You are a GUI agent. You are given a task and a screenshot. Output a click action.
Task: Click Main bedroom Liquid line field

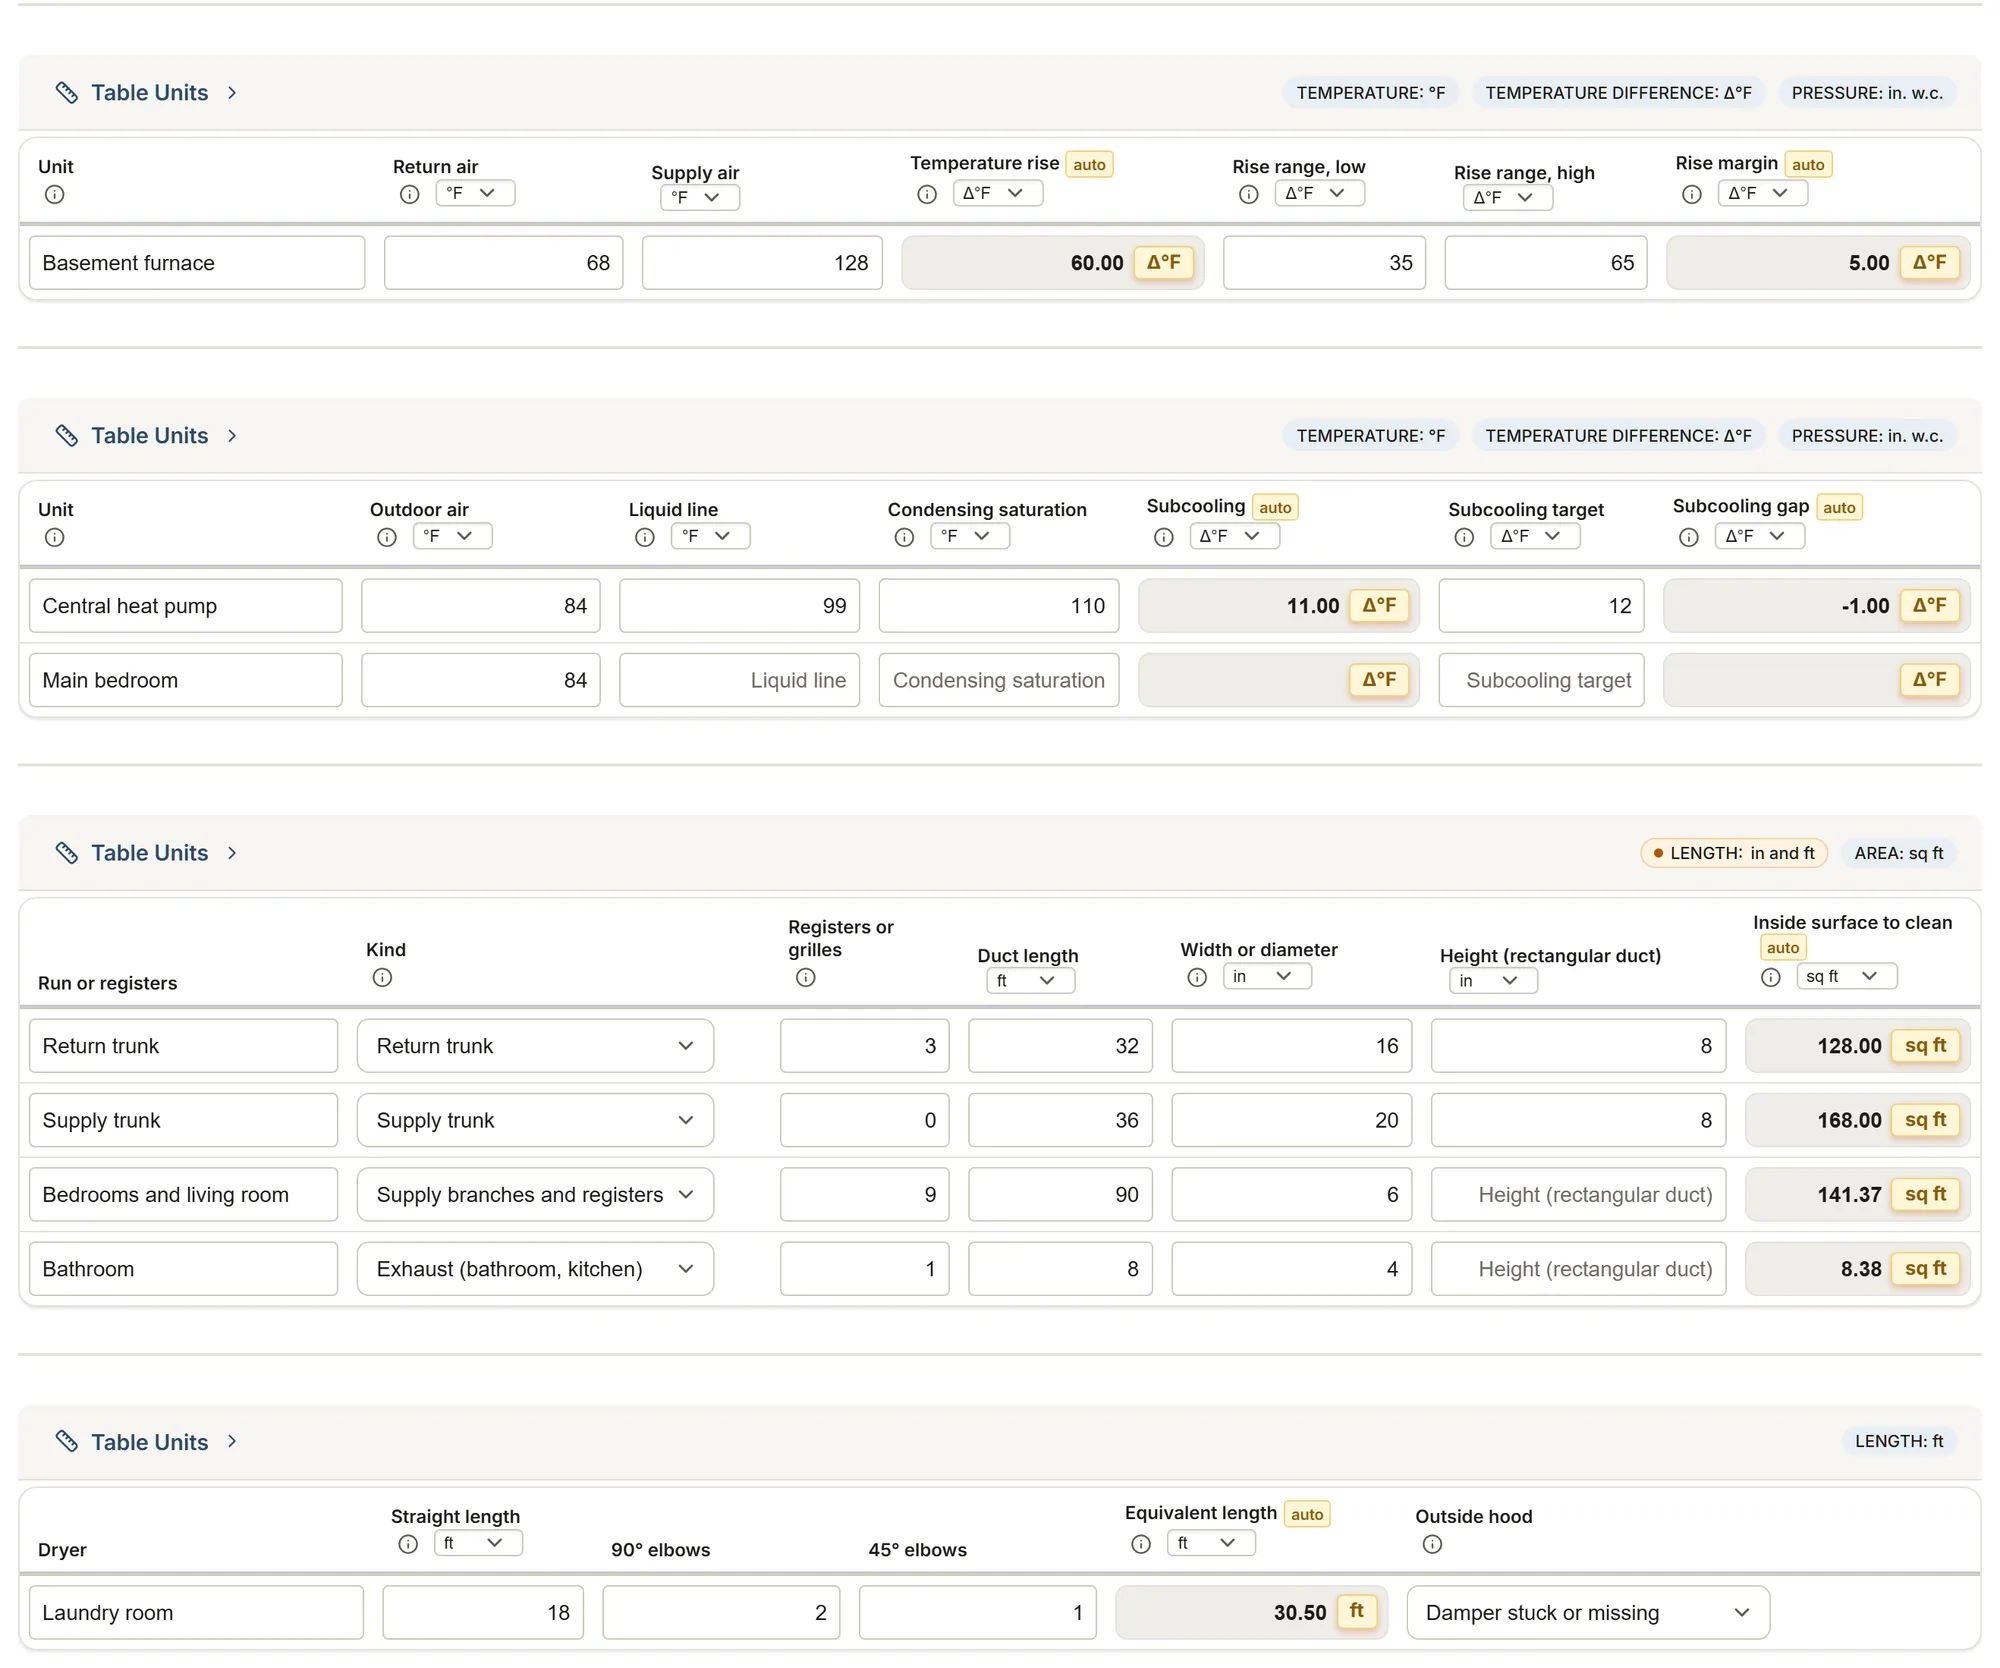pos(739,680)
